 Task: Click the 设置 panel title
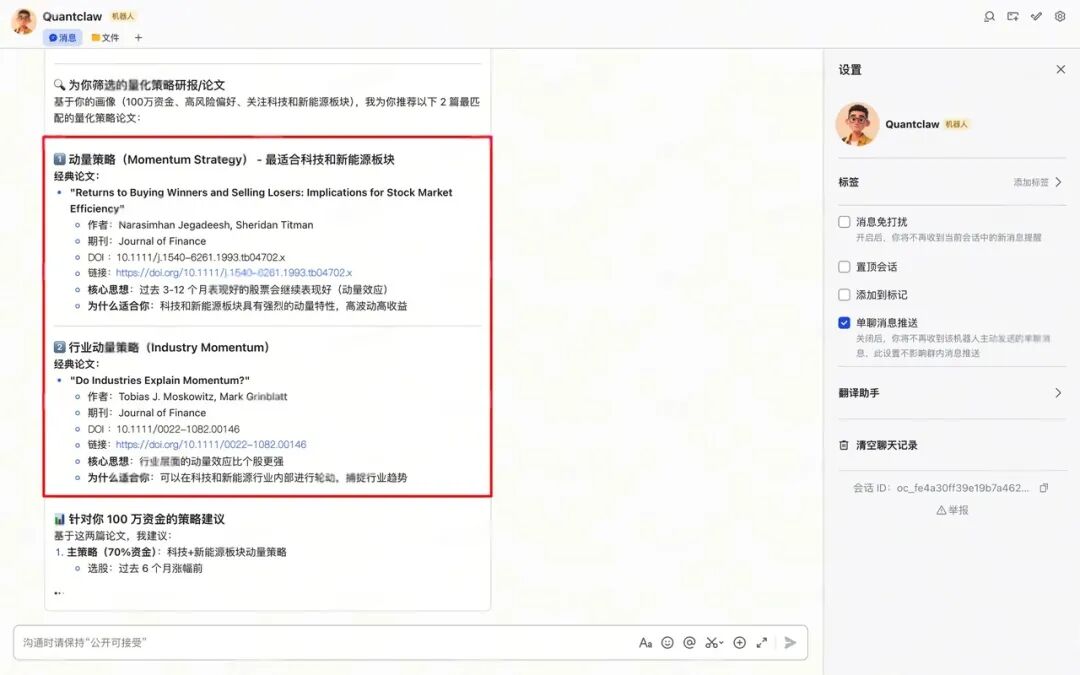(x=850, y=70)
